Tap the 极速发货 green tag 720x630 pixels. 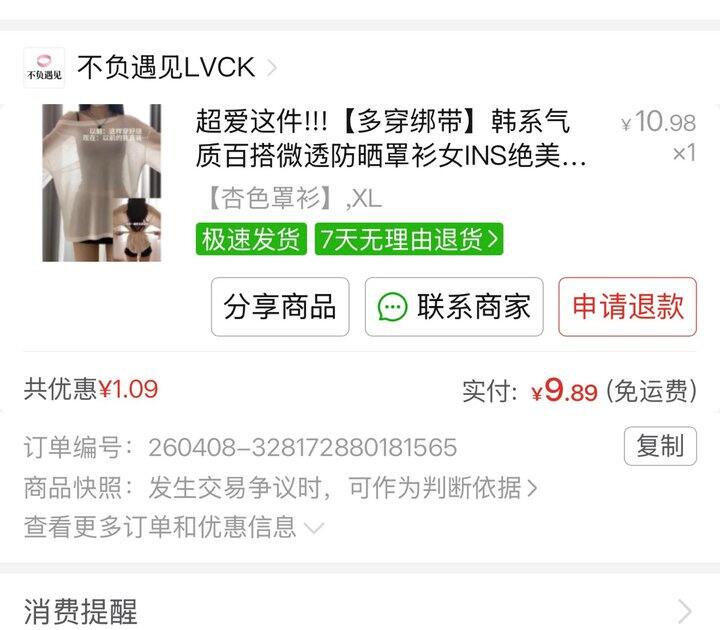pyautogui.click(x=251, y=239)
